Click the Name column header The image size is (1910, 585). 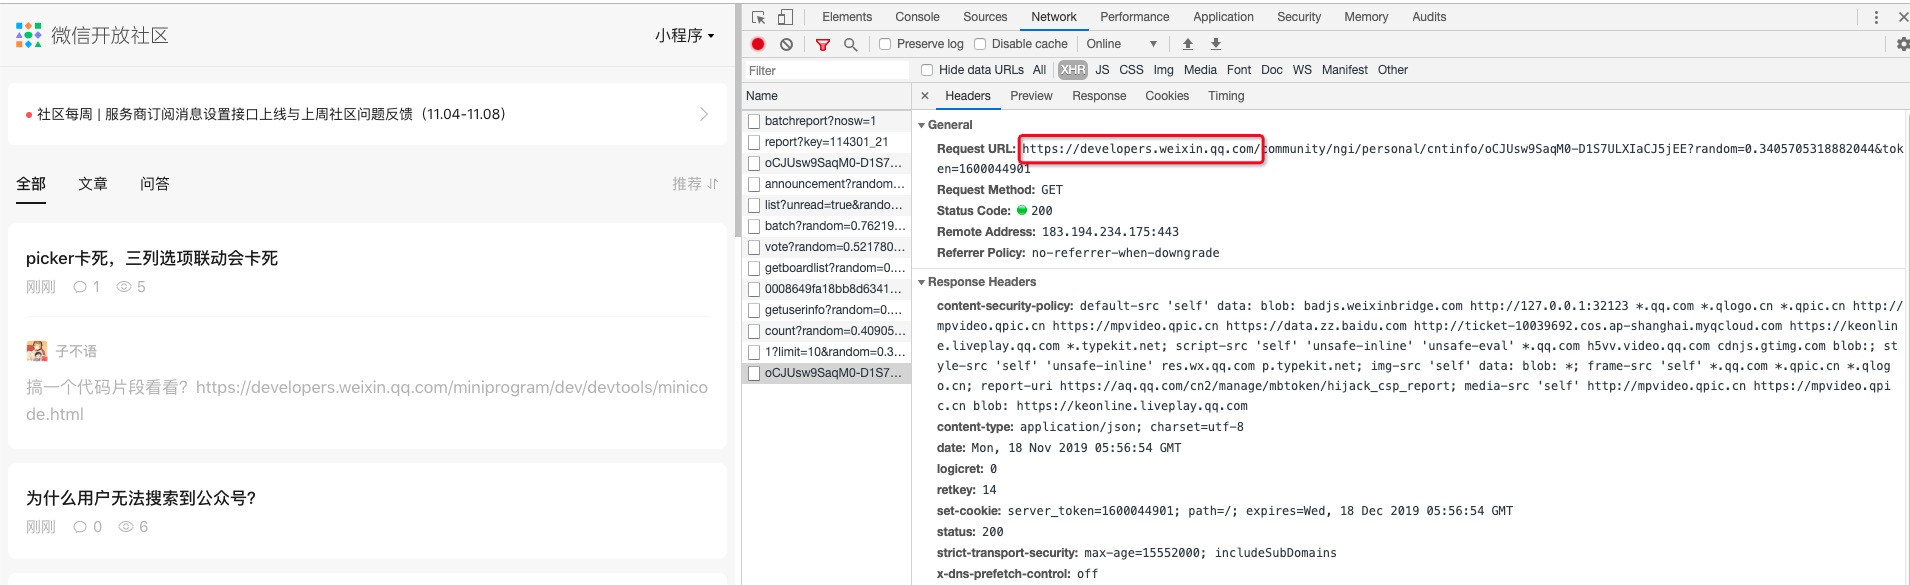(x=826, y=96)
